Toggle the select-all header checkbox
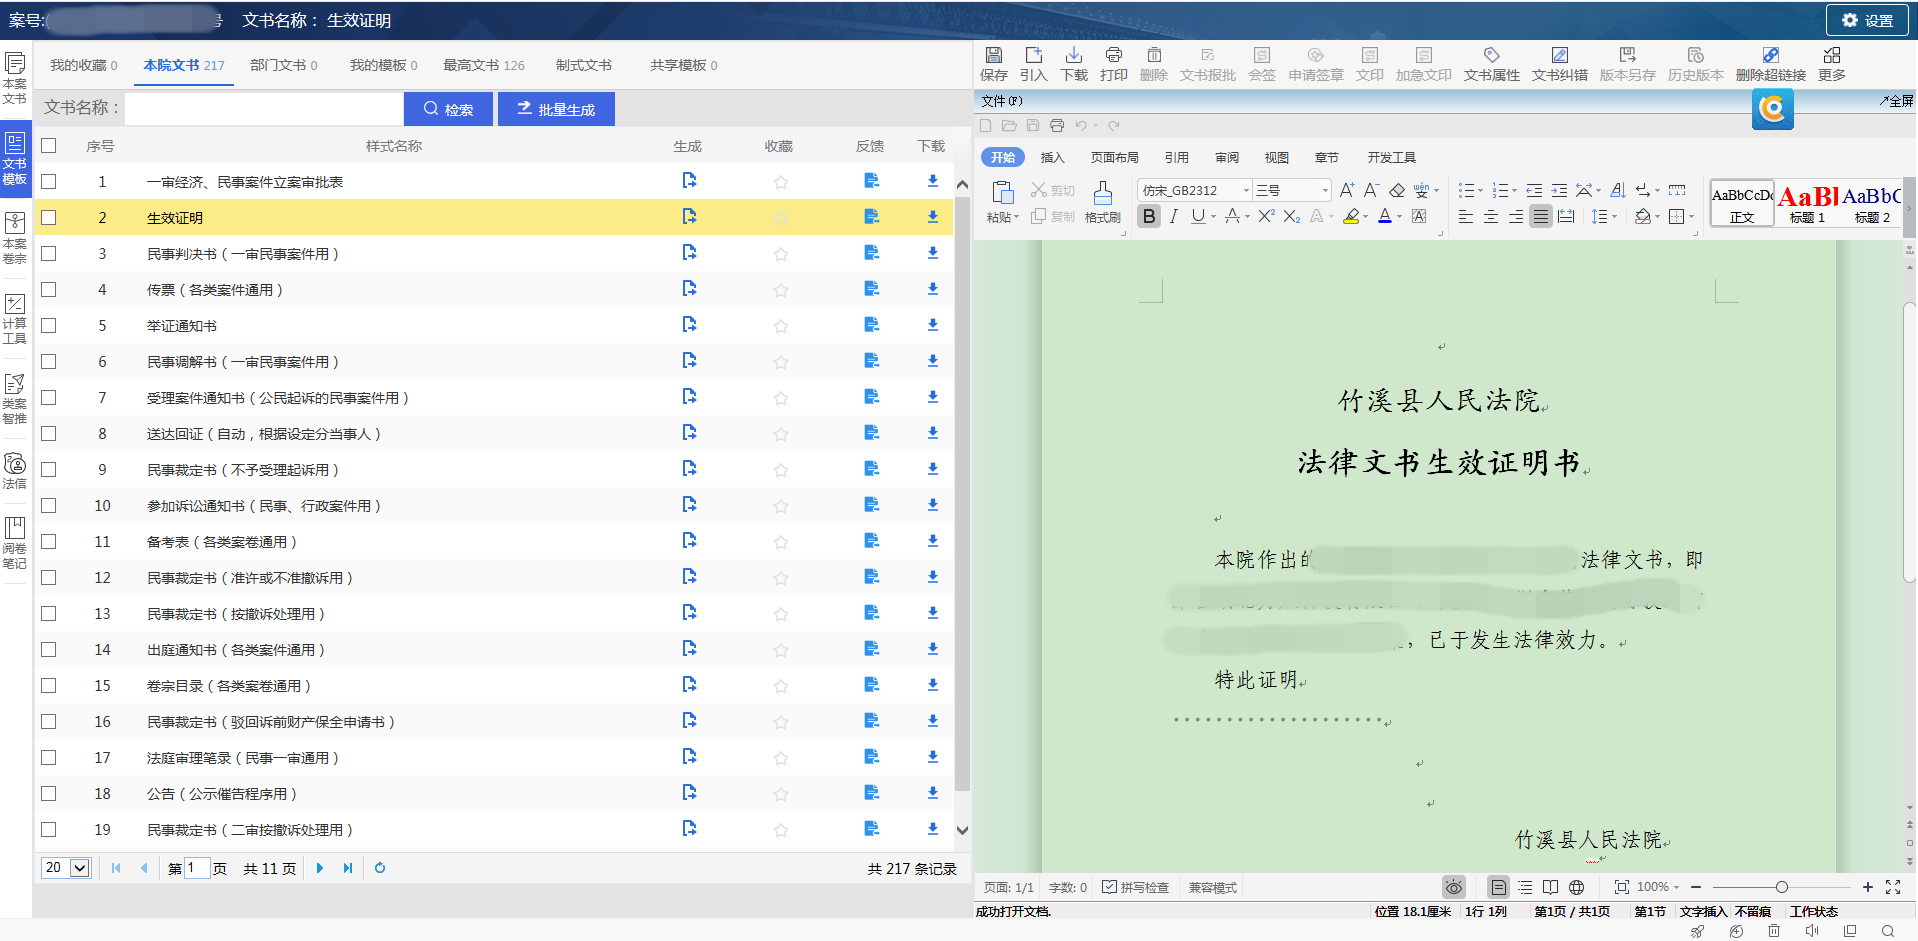 (48, 146)
